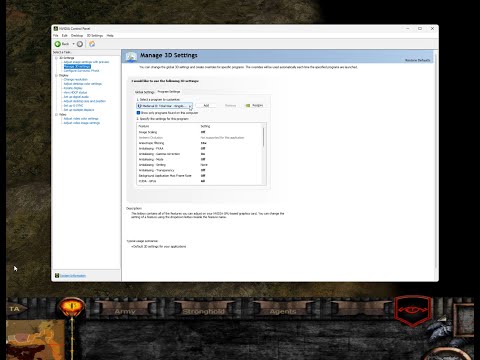Open the Set up digital audio task
The width and height of the screenshot is (480, 360).
[76, 97]
